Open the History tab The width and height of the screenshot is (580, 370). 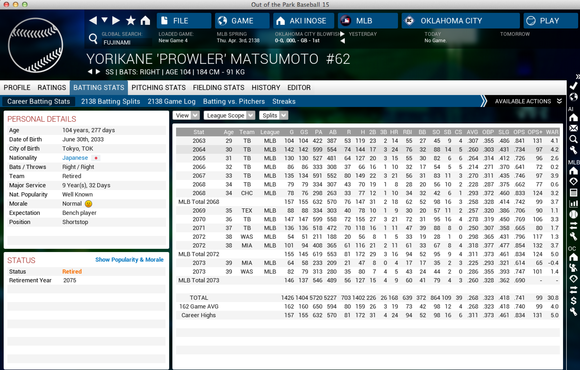(266, 88)
